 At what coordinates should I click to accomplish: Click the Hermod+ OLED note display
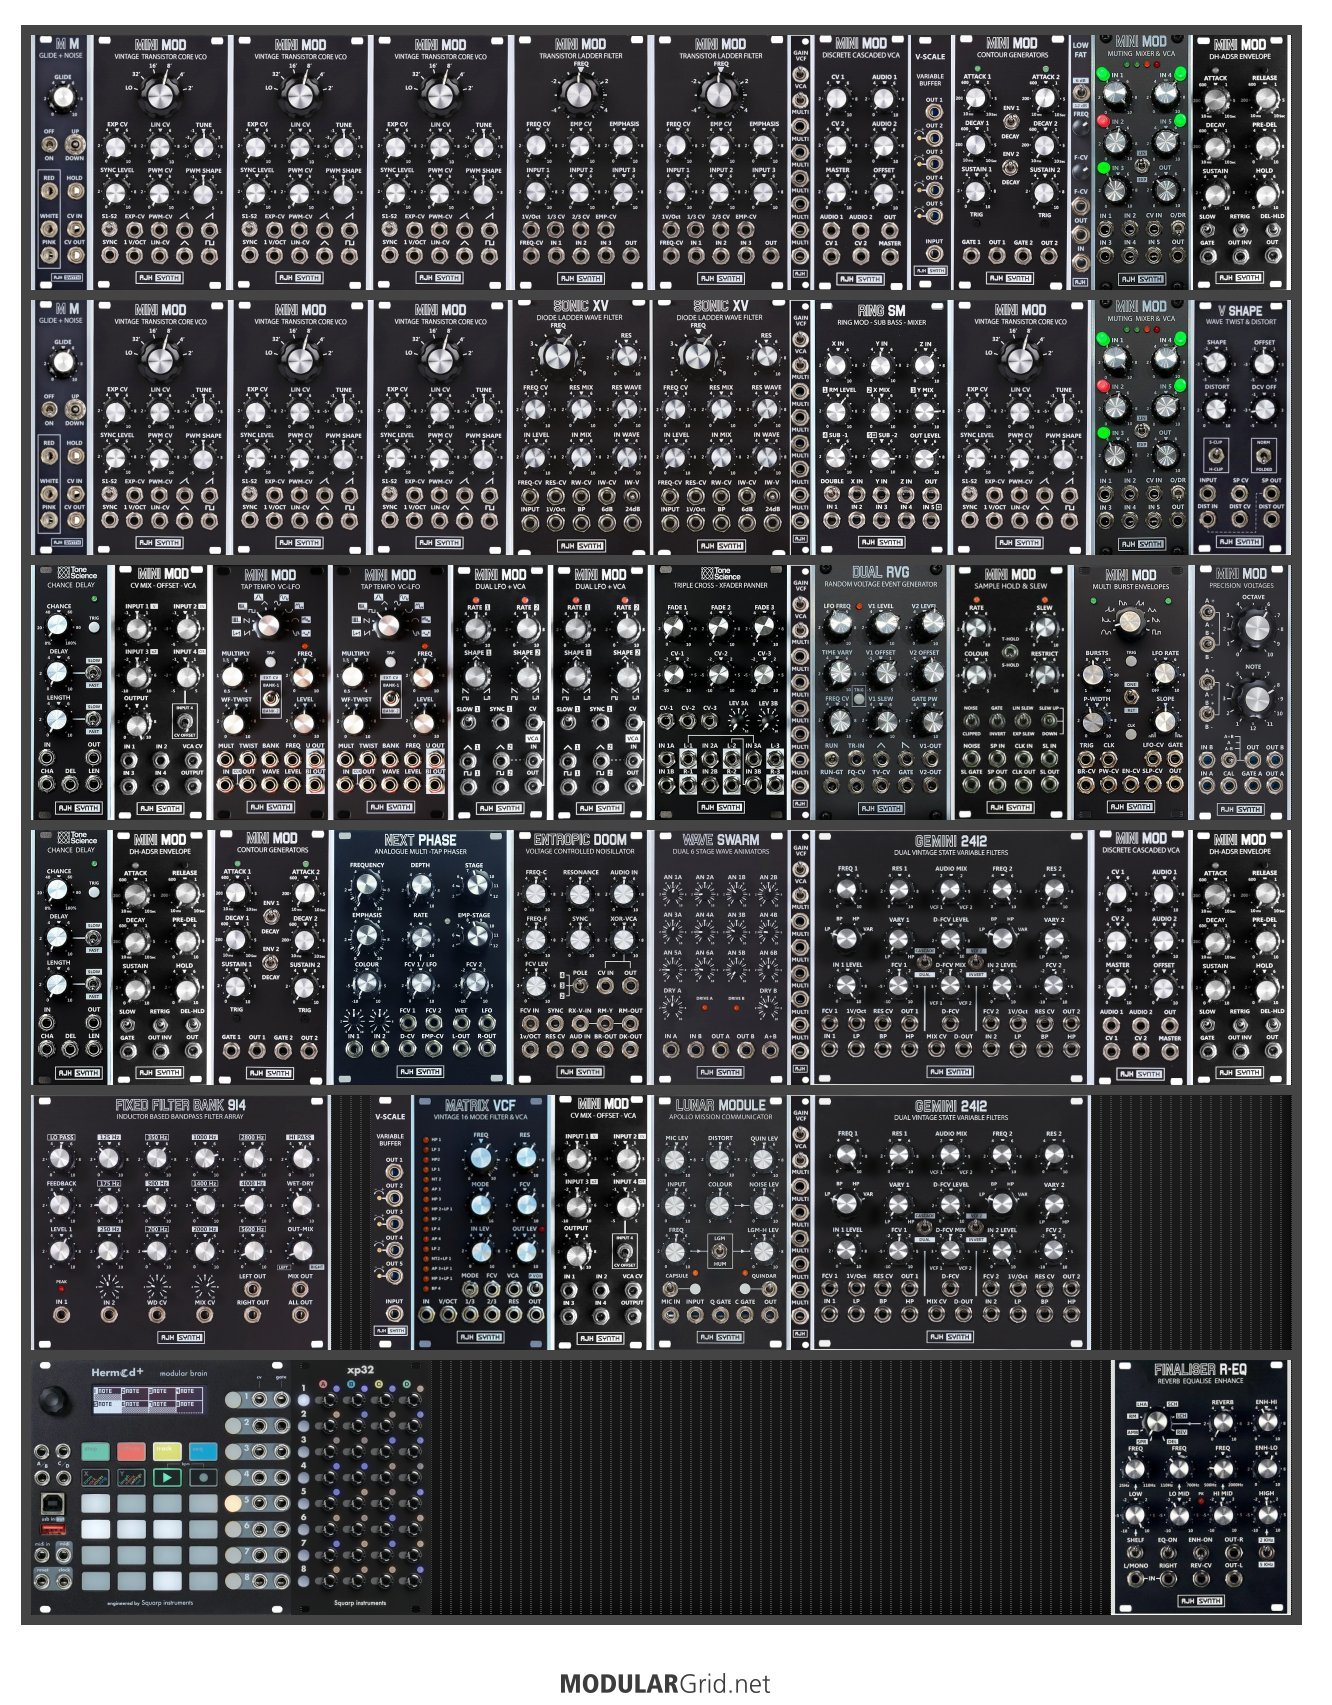(x=148, y=1398)
